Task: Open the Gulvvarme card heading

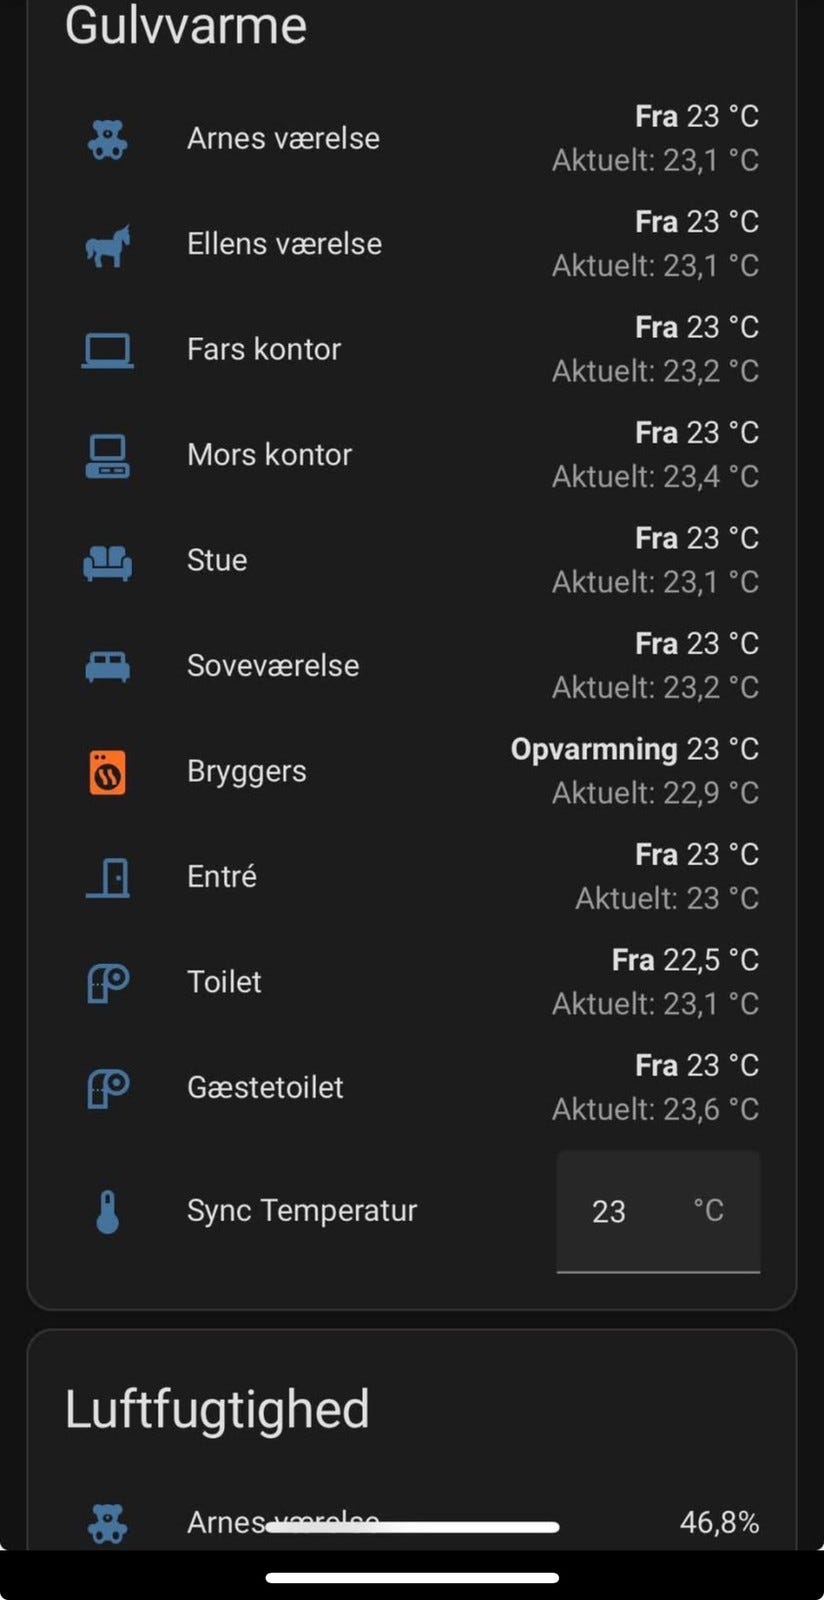Action: tap(186, 26)
